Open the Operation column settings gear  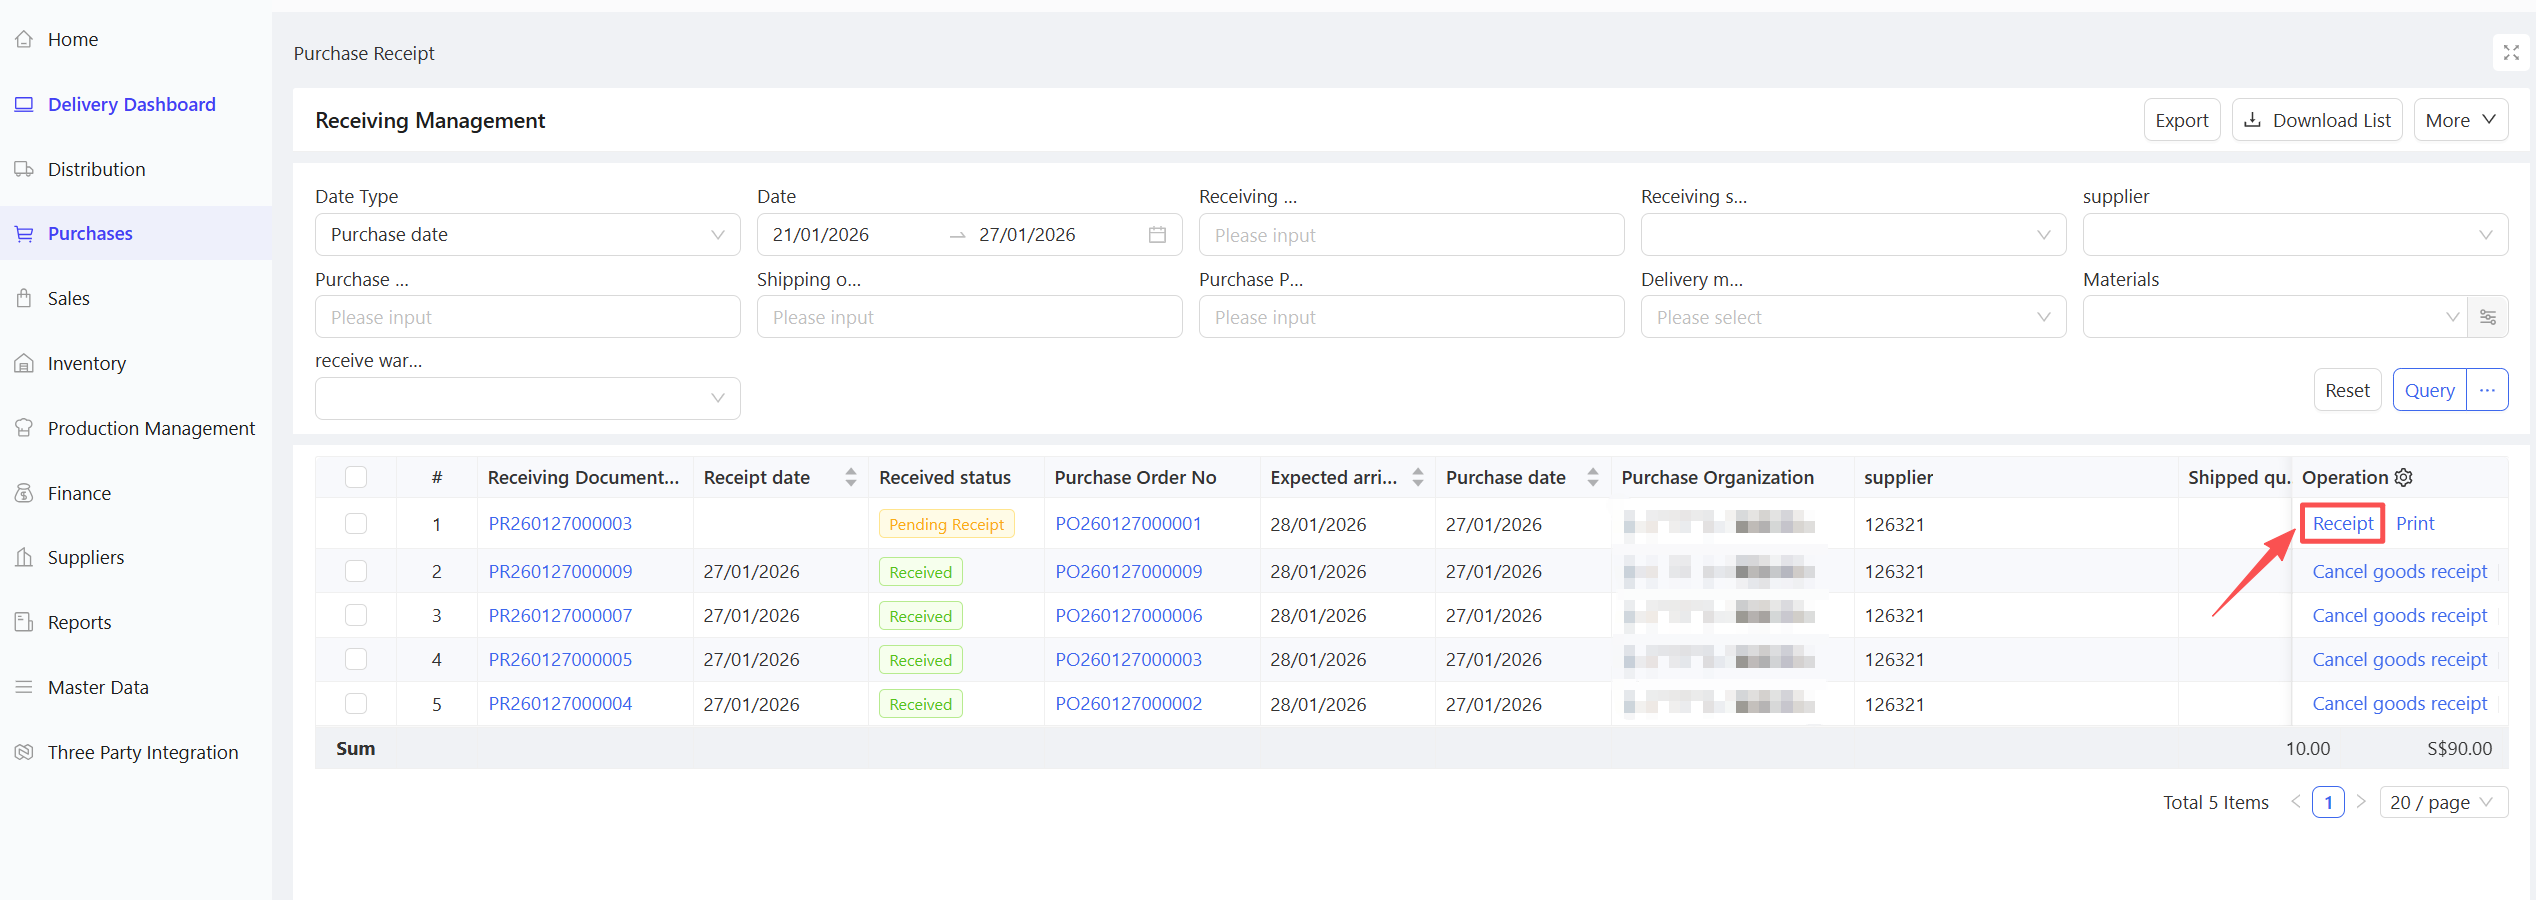pyautogui.click(x=2404, y=478)
